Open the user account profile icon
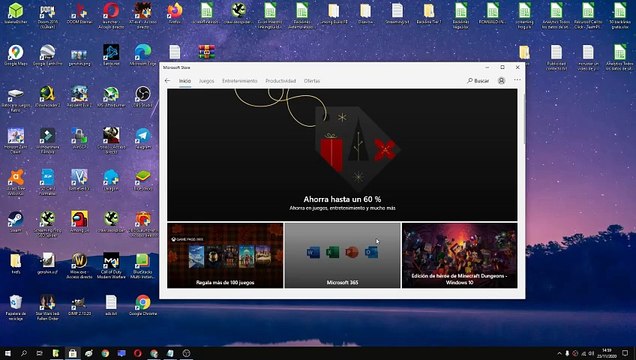This screenshot has height=360, width=636. click(501, 81)
